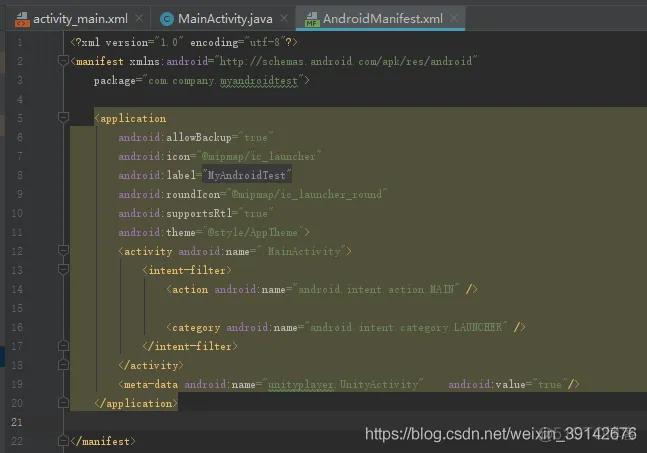
Task: Click line number 21 in the gutter
Action: pyautogui.click(x=17, y=422)
